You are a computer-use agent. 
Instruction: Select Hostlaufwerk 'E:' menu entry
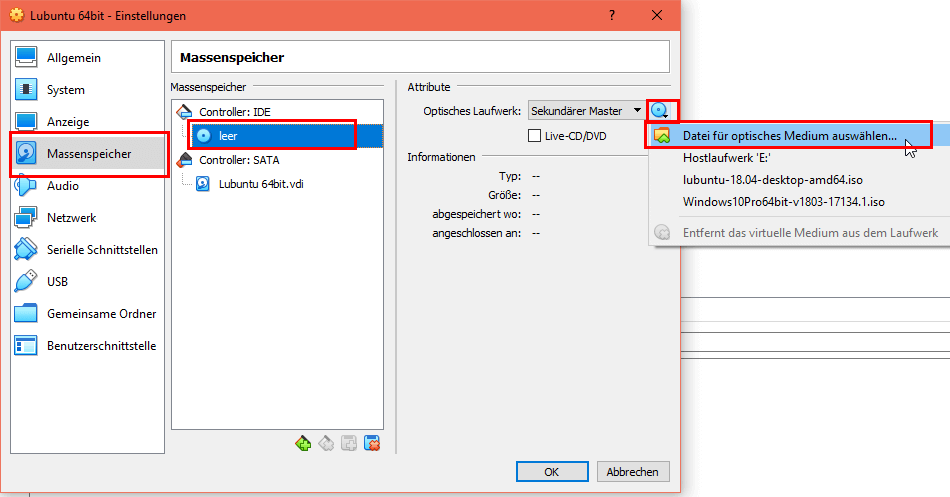(799, 158)
